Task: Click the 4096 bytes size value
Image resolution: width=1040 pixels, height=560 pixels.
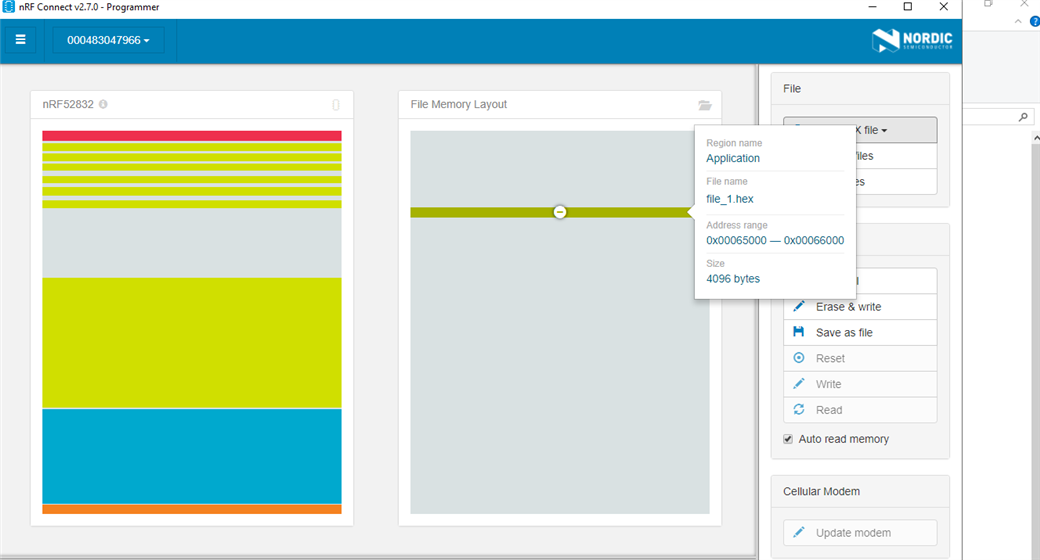Action: click(x=733, y=279)
